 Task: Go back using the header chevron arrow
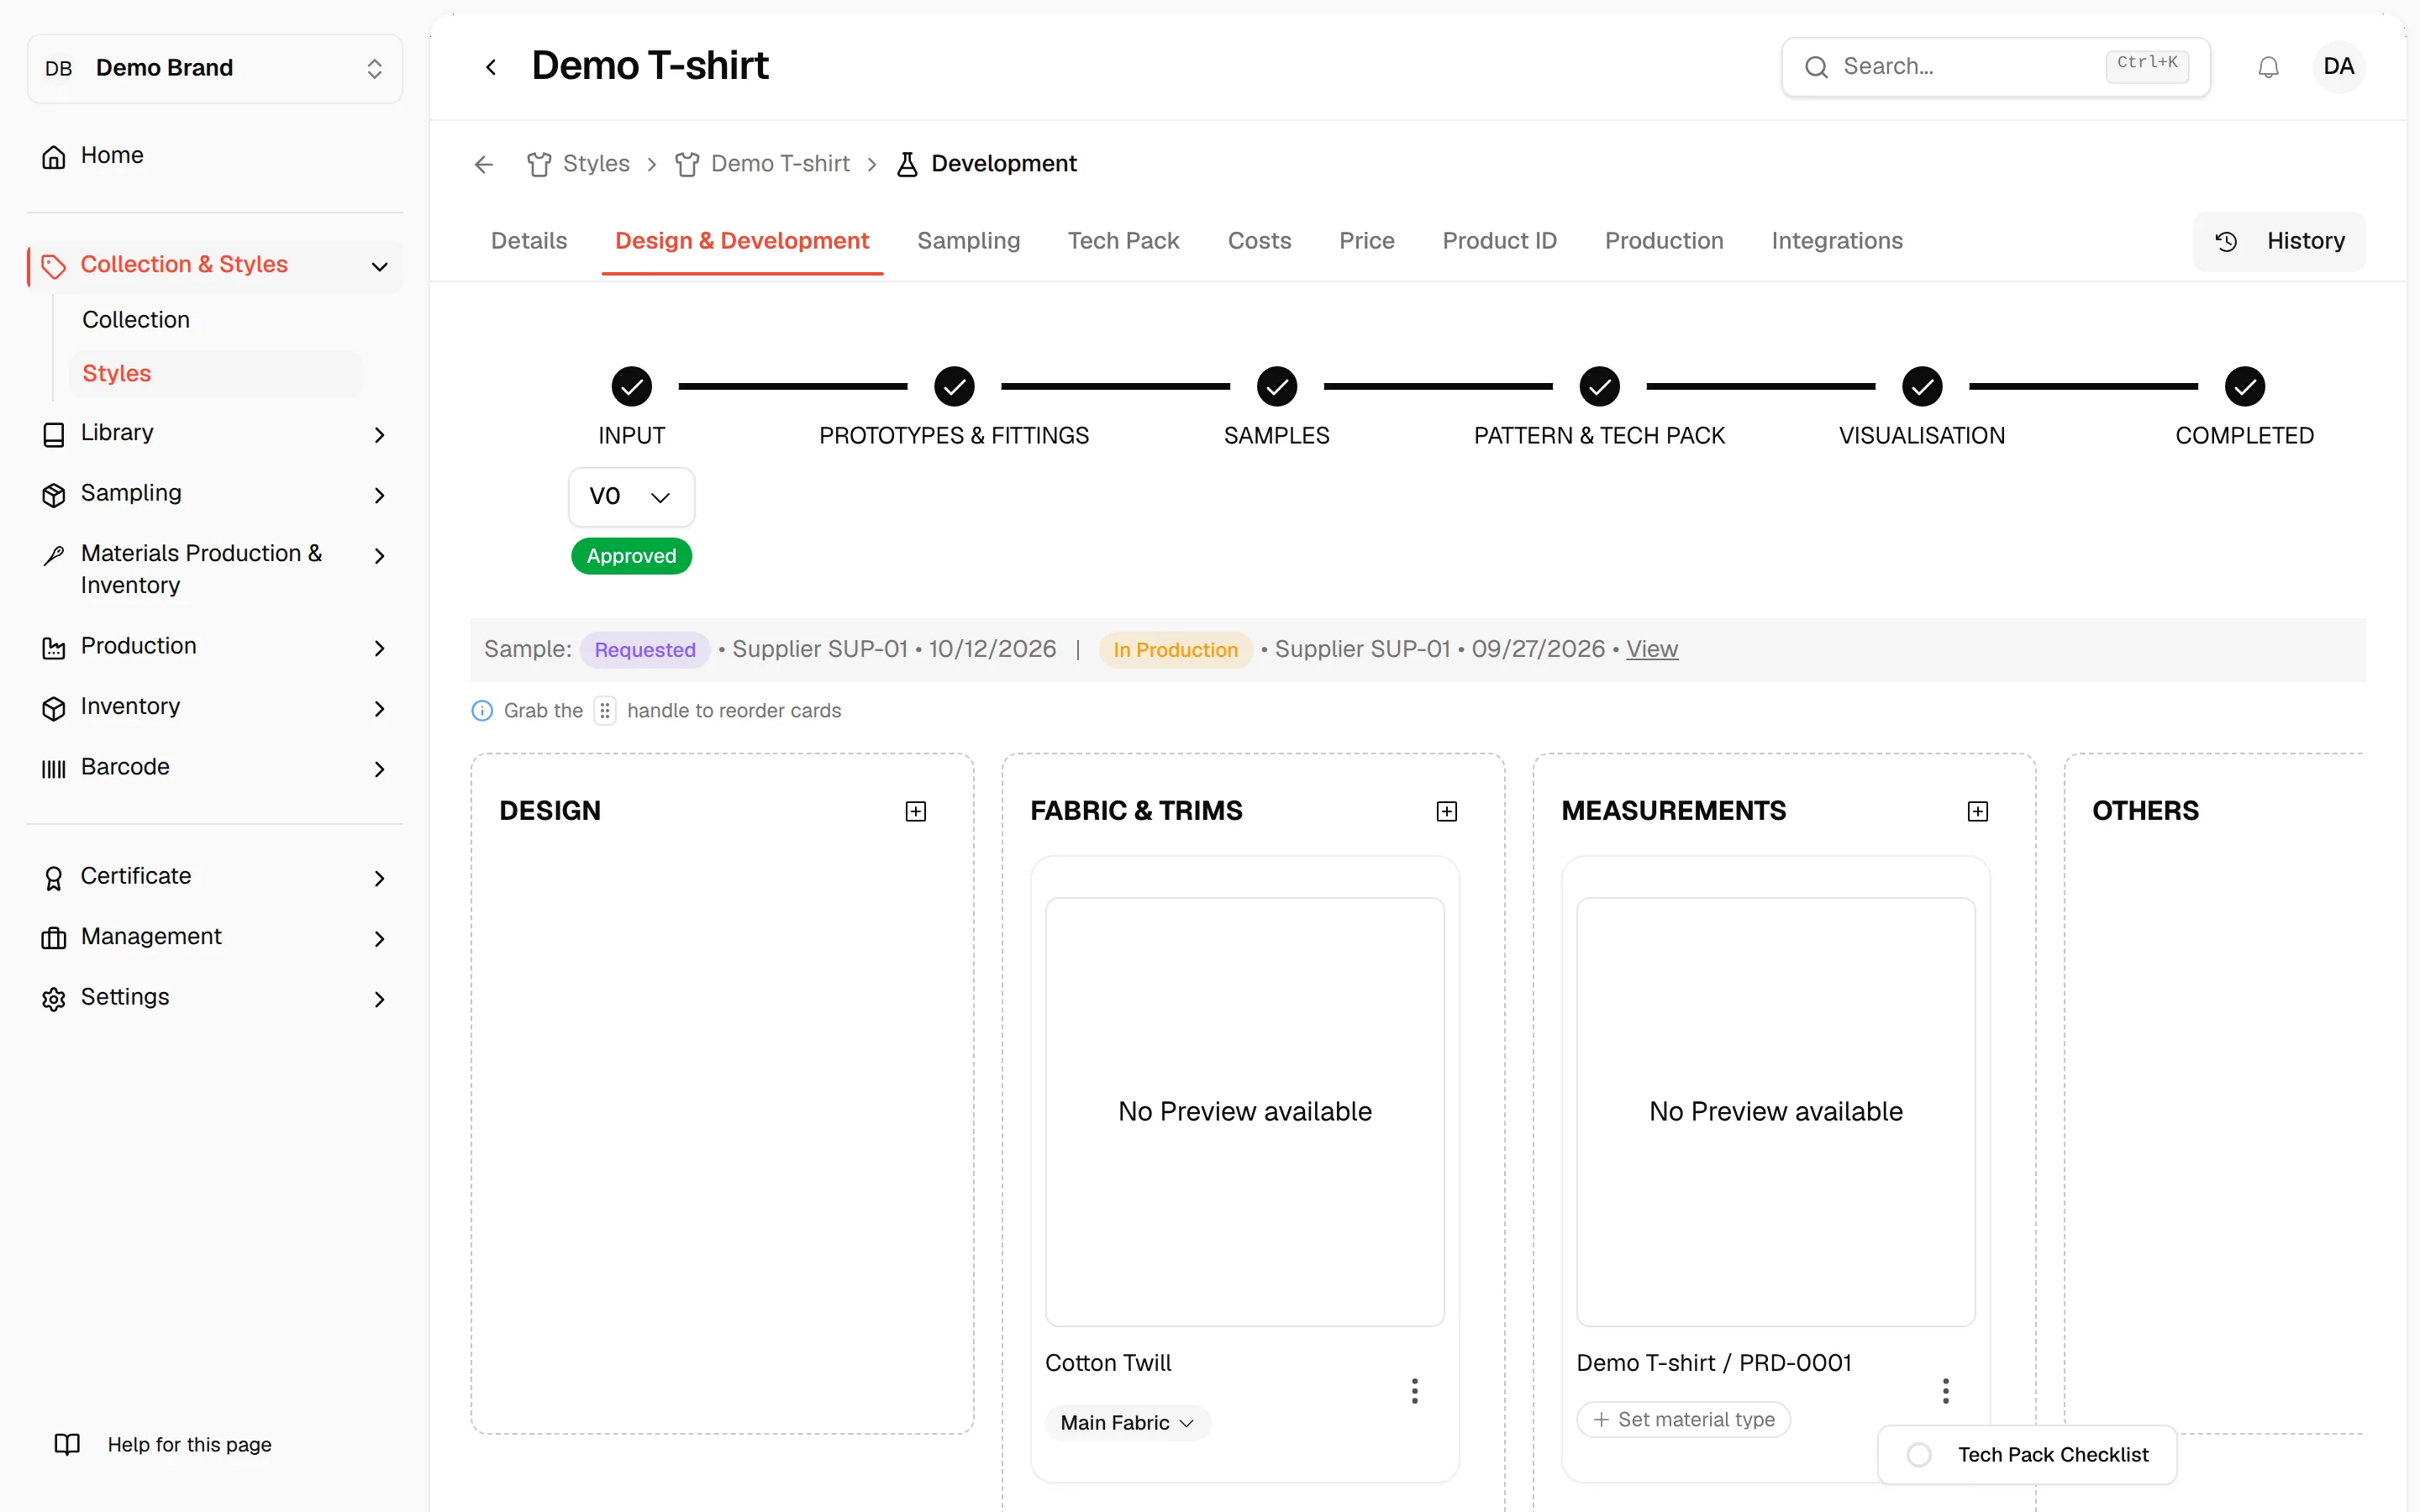tap(491, 67)
